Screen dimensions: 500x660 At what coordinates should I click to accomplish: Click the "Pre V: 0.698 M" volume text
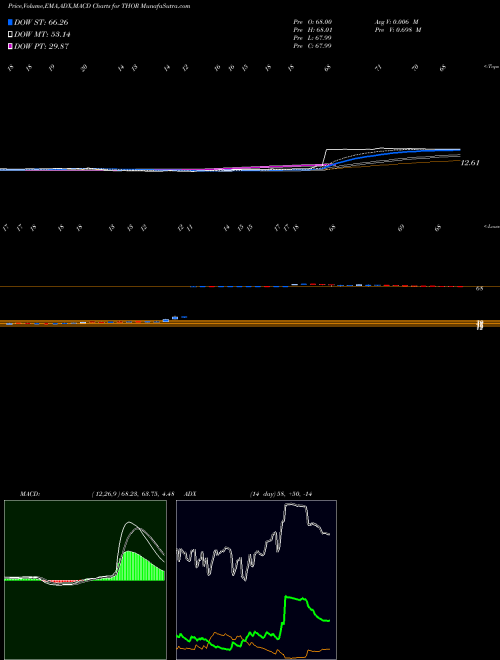point(397,30)
